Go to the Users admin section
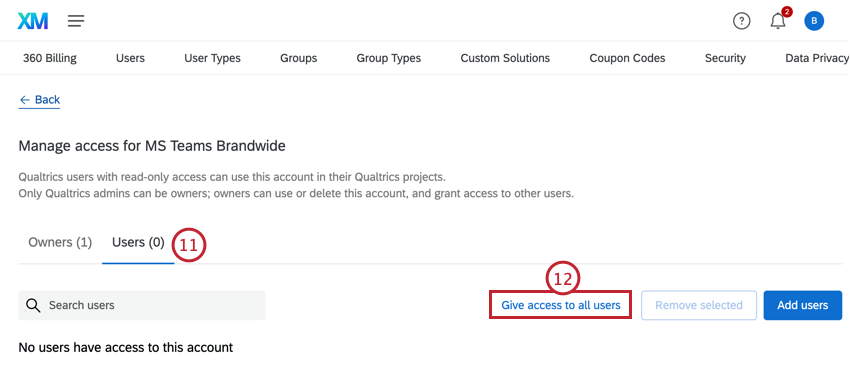 (x=130, y=58)
